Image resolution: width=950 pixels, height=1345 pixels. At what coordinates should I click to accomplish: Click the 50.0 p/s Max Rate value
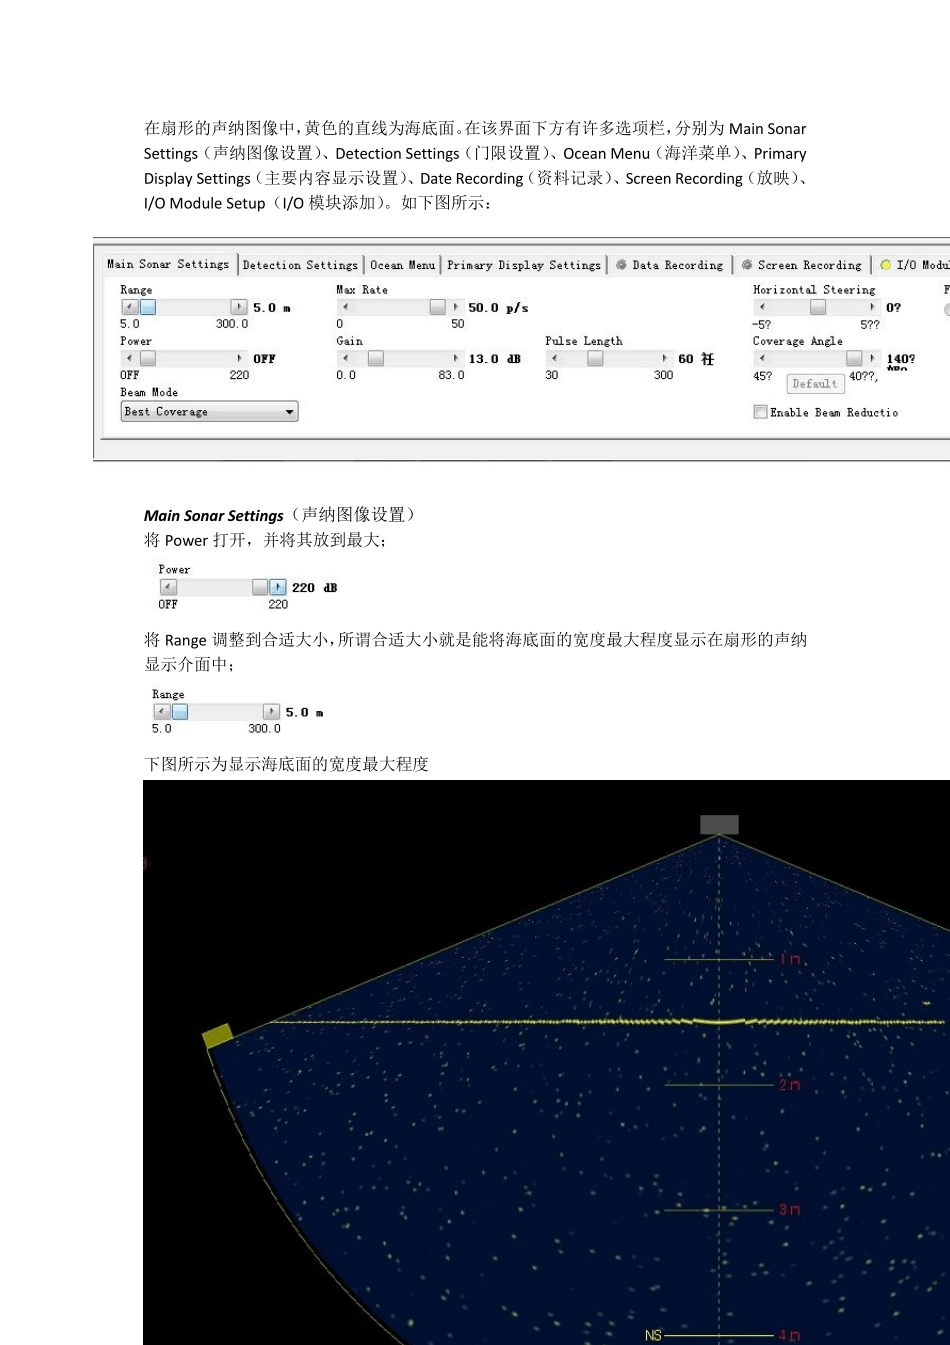coord(498,308)
